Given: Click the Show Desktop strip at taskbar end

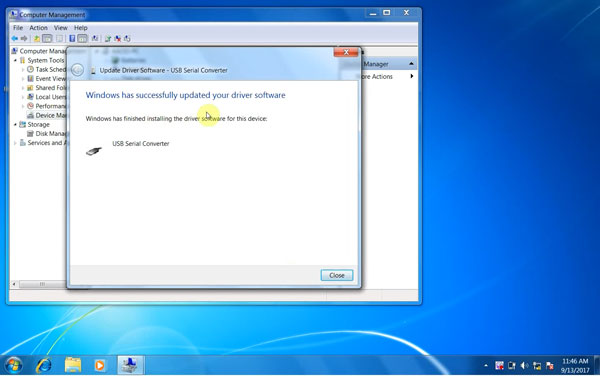Looking at the screenshot, I should click(x=597, y=365).
